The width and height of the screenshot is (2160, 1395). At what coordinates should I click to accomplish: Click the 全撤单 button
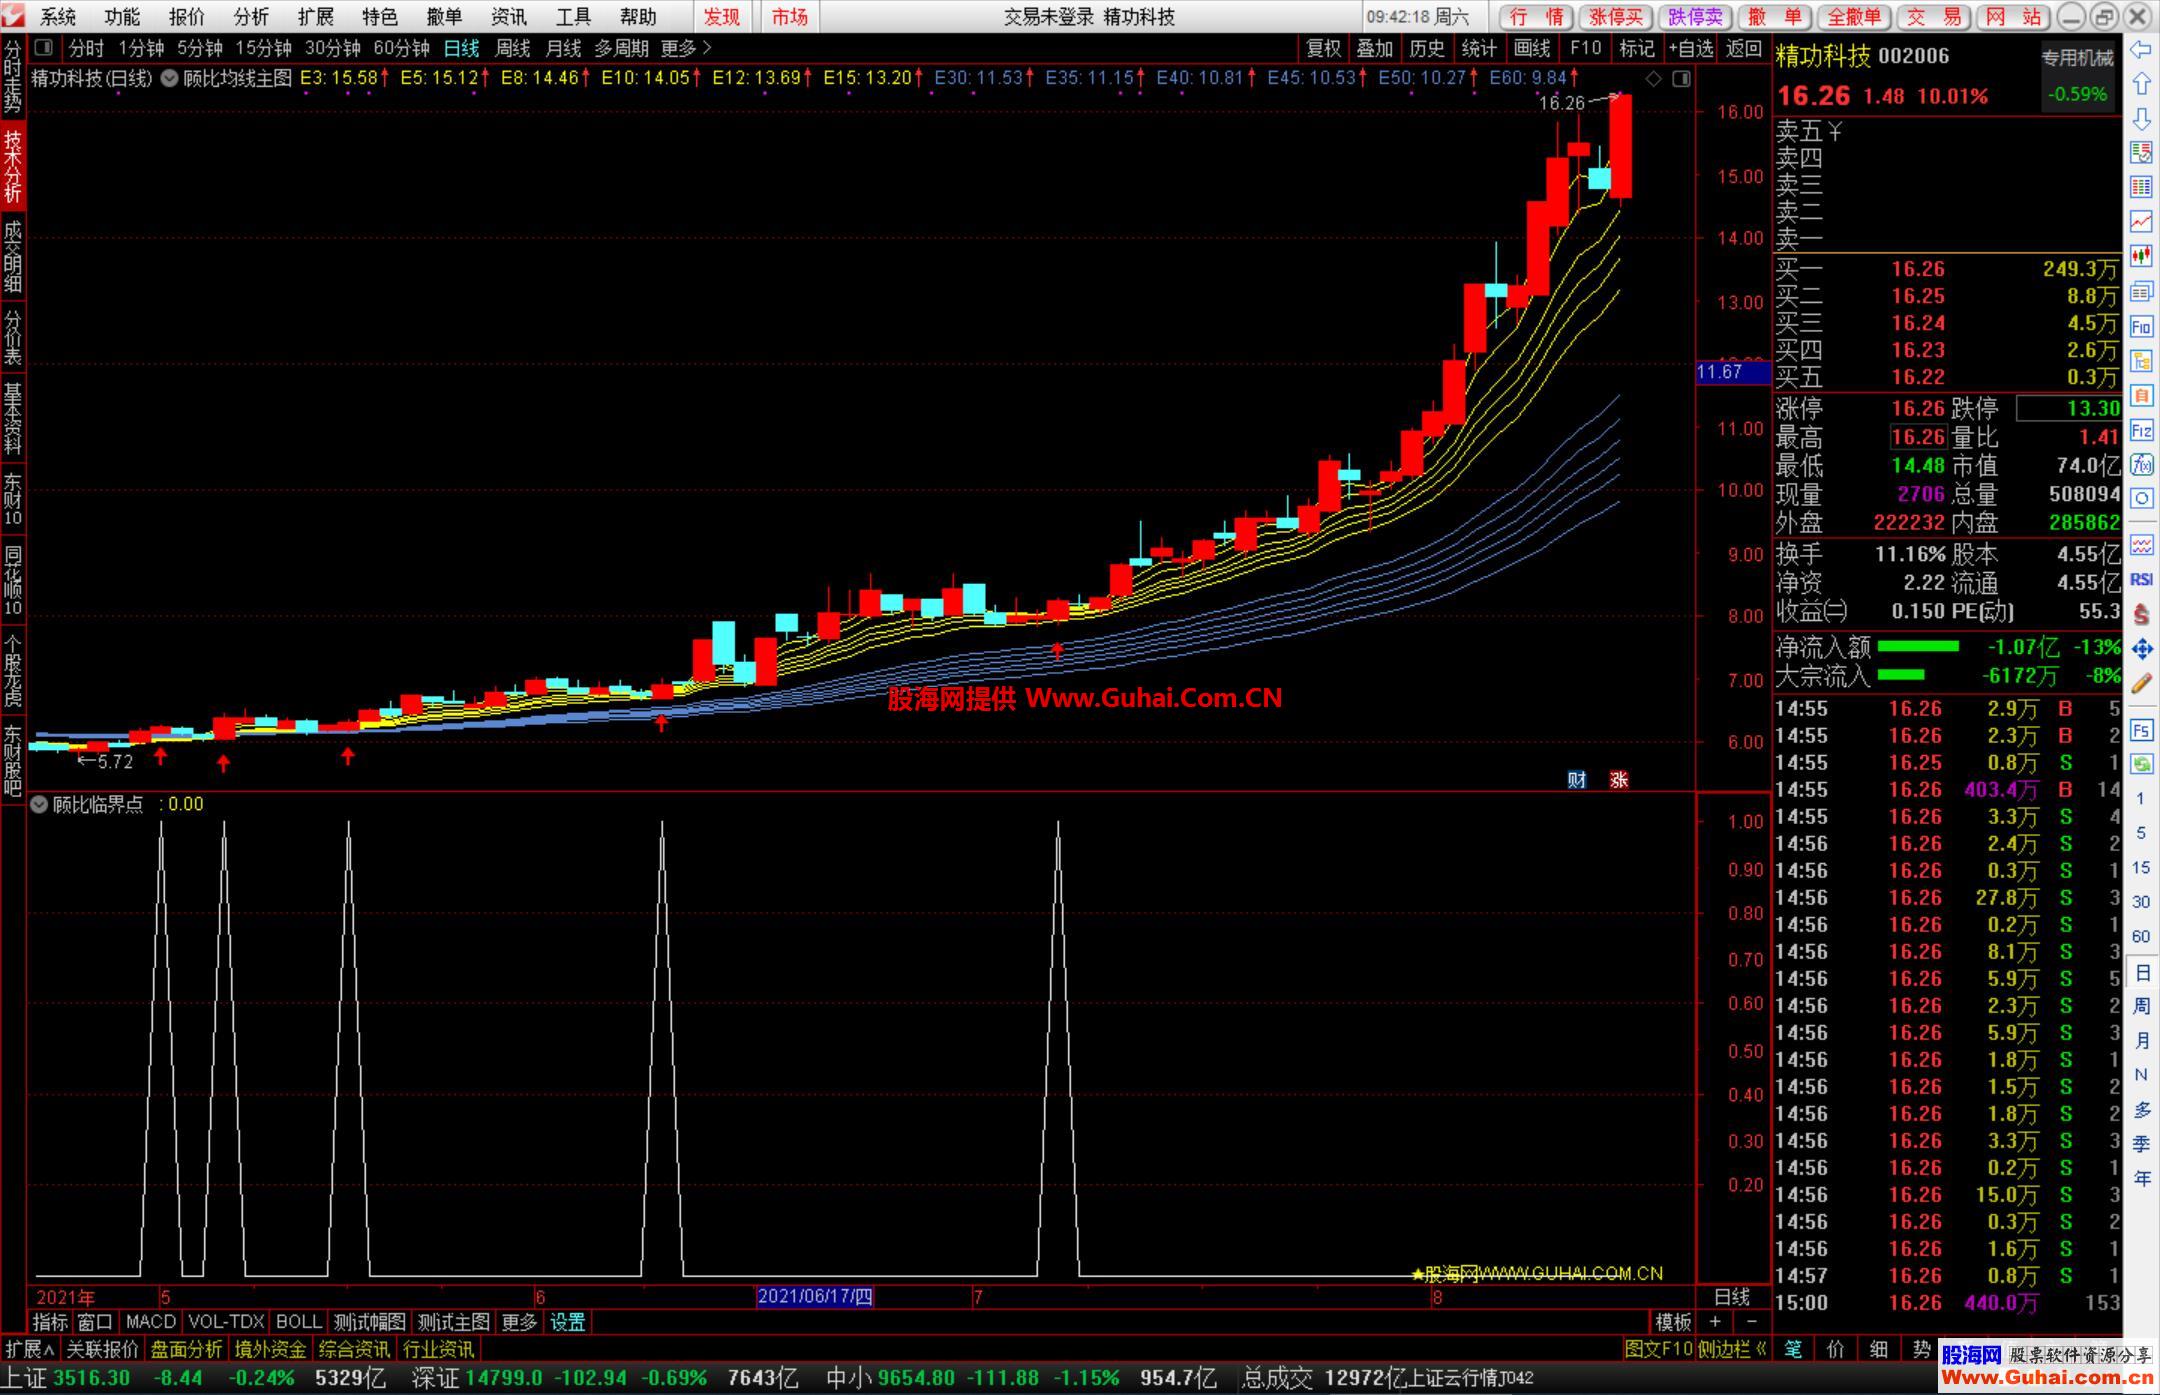tap(1854, 16)
